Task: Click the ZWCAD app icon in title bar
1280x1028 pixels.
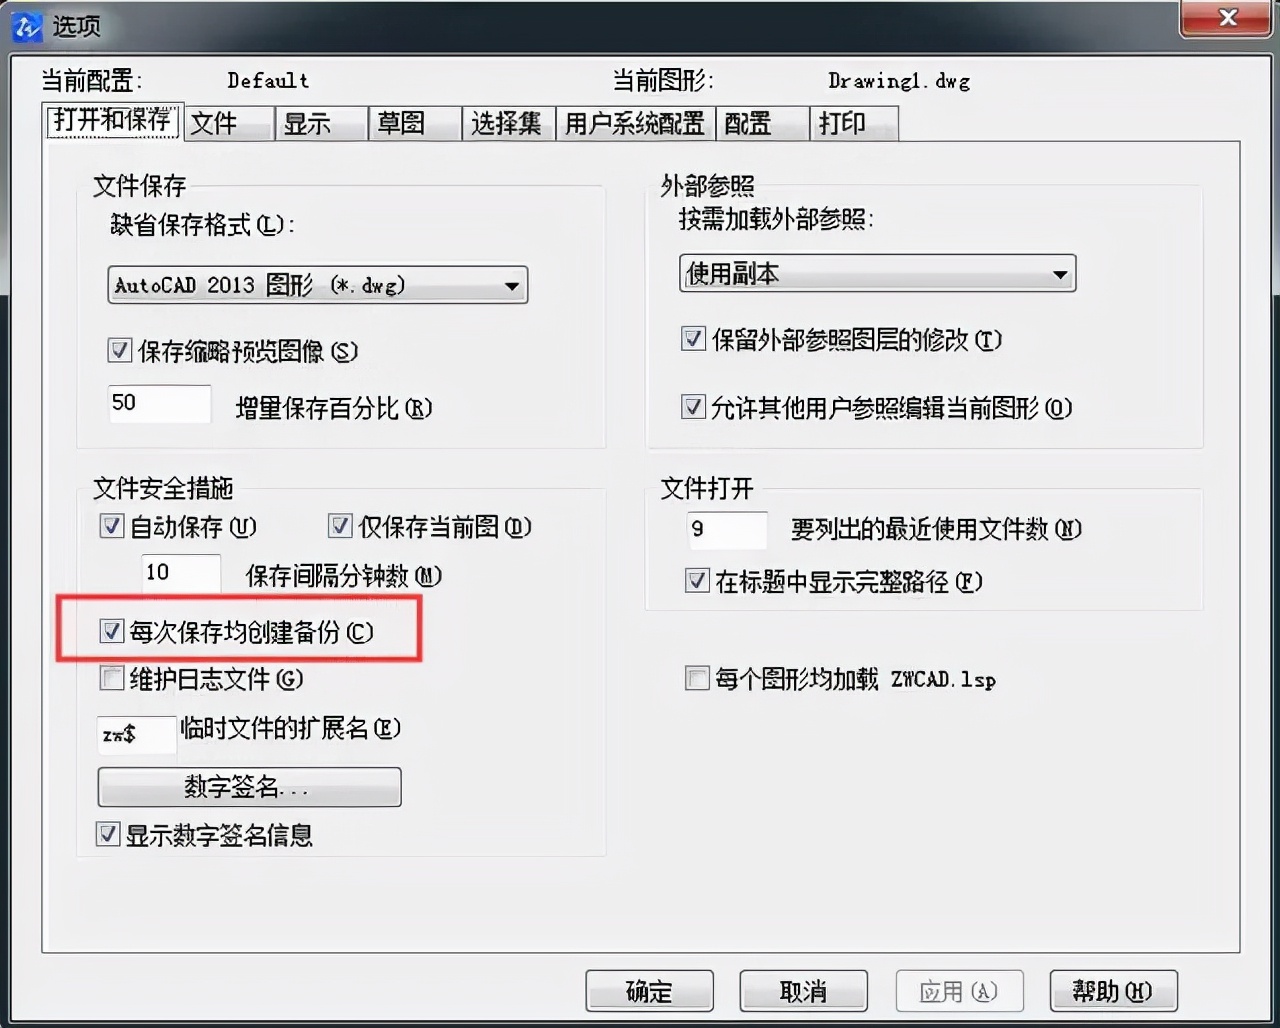Action: click(x=26, y=26)
